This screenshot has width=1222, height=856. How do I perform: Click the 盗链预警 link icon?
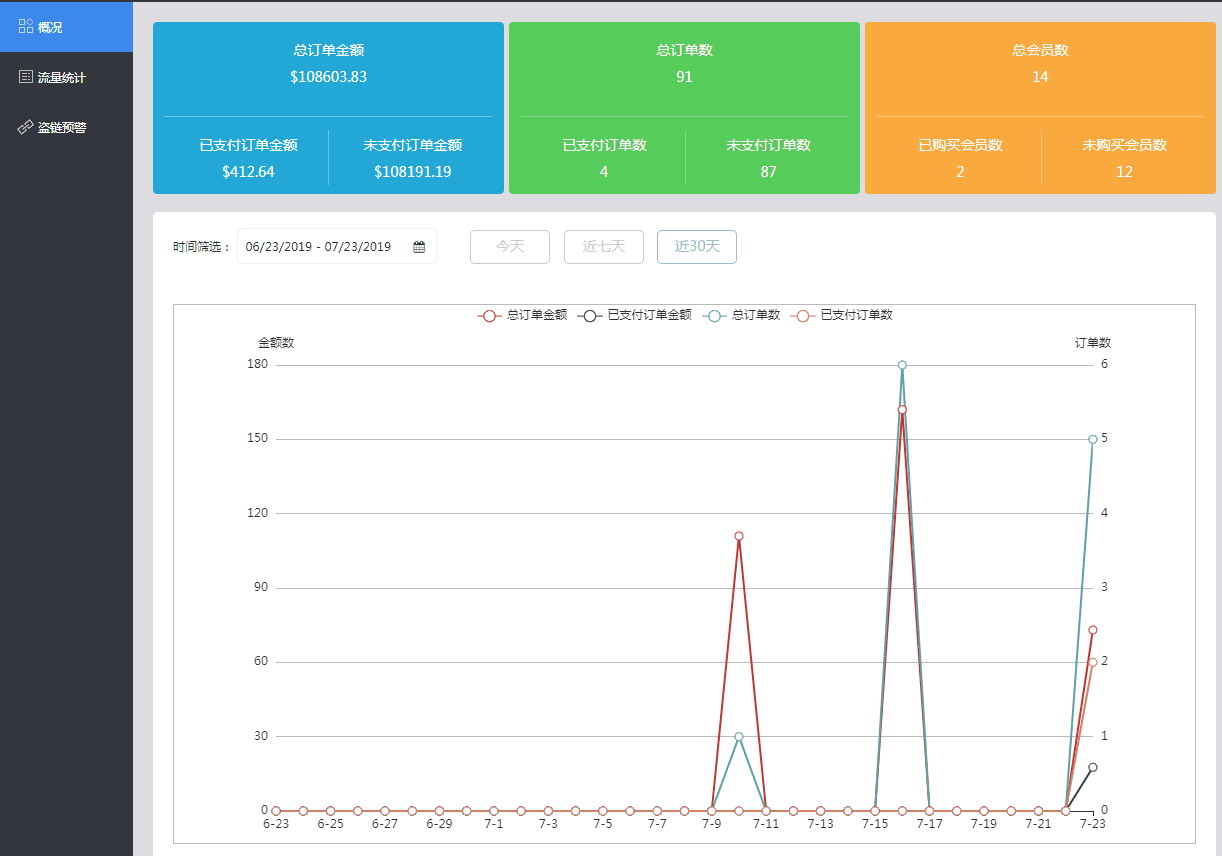pos(26,127)
